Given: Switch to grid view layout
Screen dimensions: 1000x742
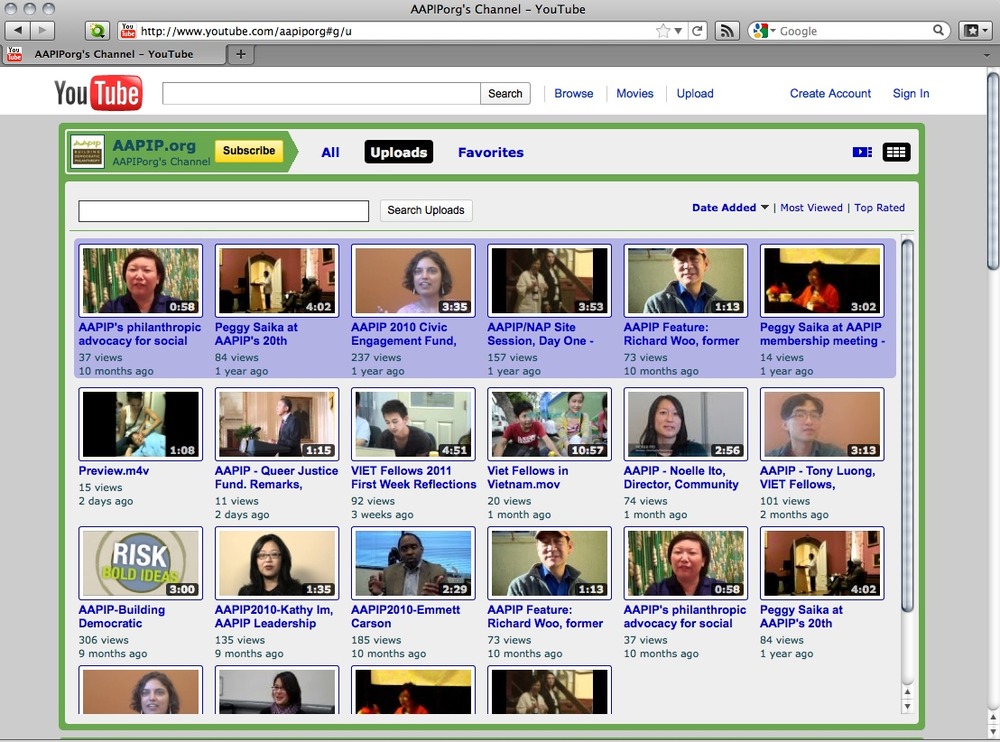Looking at the screenshot, I should [x=896, y=152].
